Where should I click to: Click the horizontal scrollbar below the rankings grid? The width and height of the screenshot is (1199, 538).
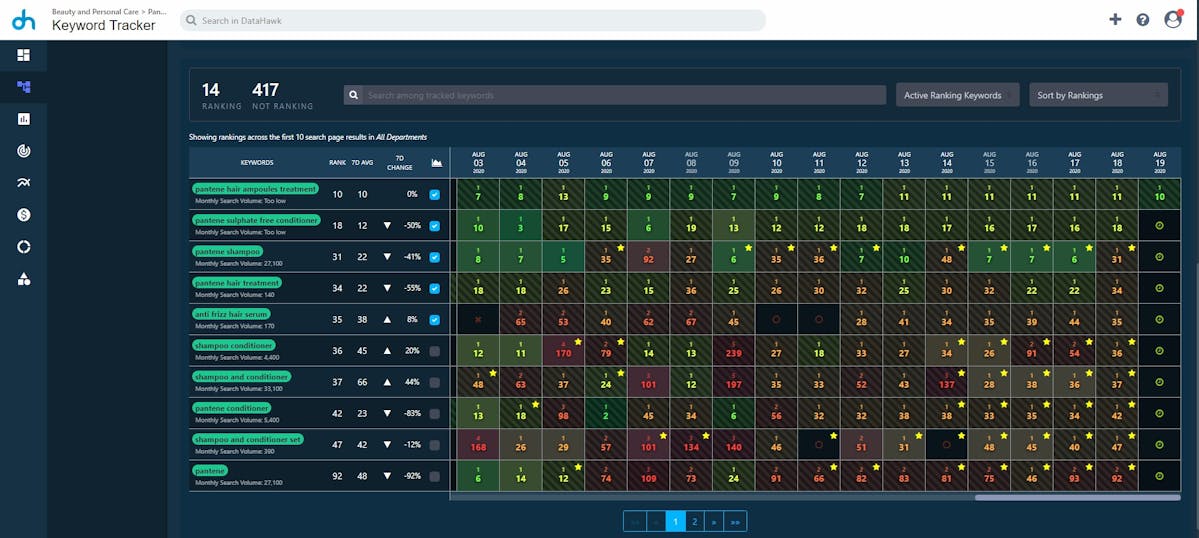1077,497
